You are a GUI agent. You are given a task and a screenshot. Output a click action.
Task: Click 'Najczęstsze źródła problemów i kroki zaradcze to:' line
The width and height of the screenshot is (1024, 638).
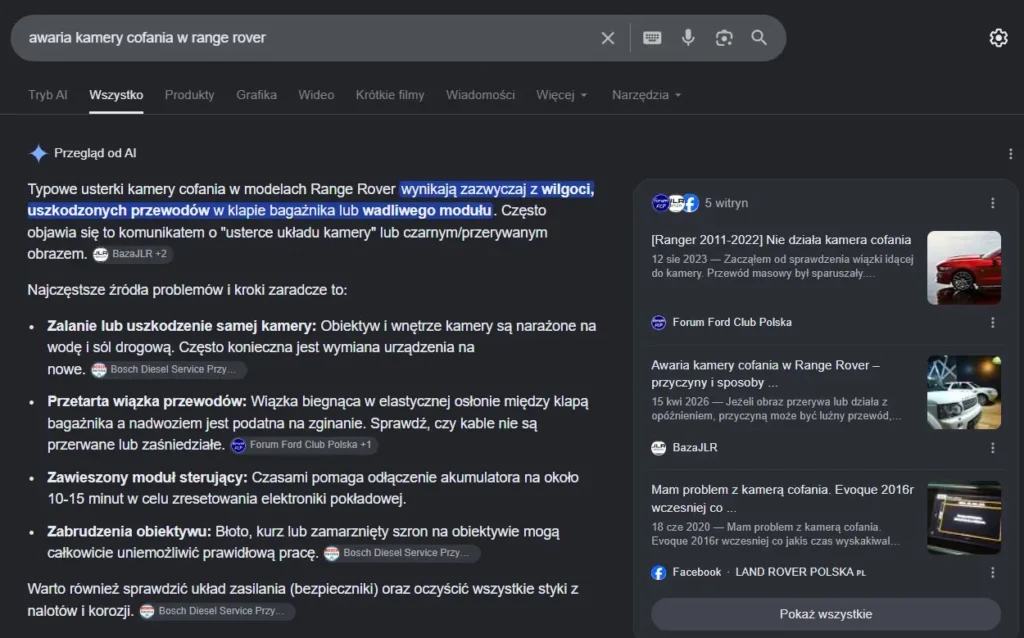click(187, 290)
